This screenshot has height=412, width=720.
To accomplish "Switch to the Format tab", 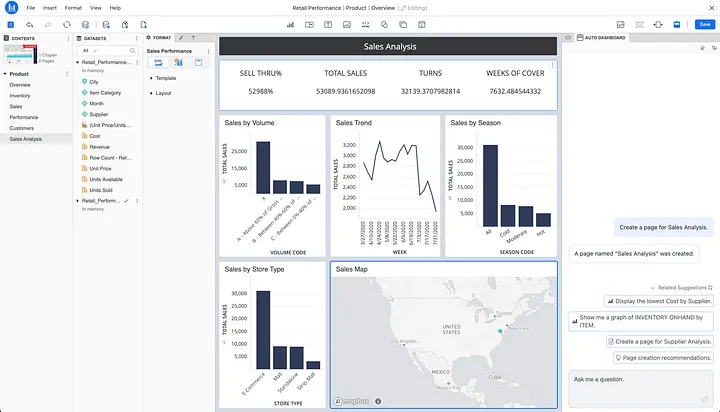I will [x=161, y=37].
